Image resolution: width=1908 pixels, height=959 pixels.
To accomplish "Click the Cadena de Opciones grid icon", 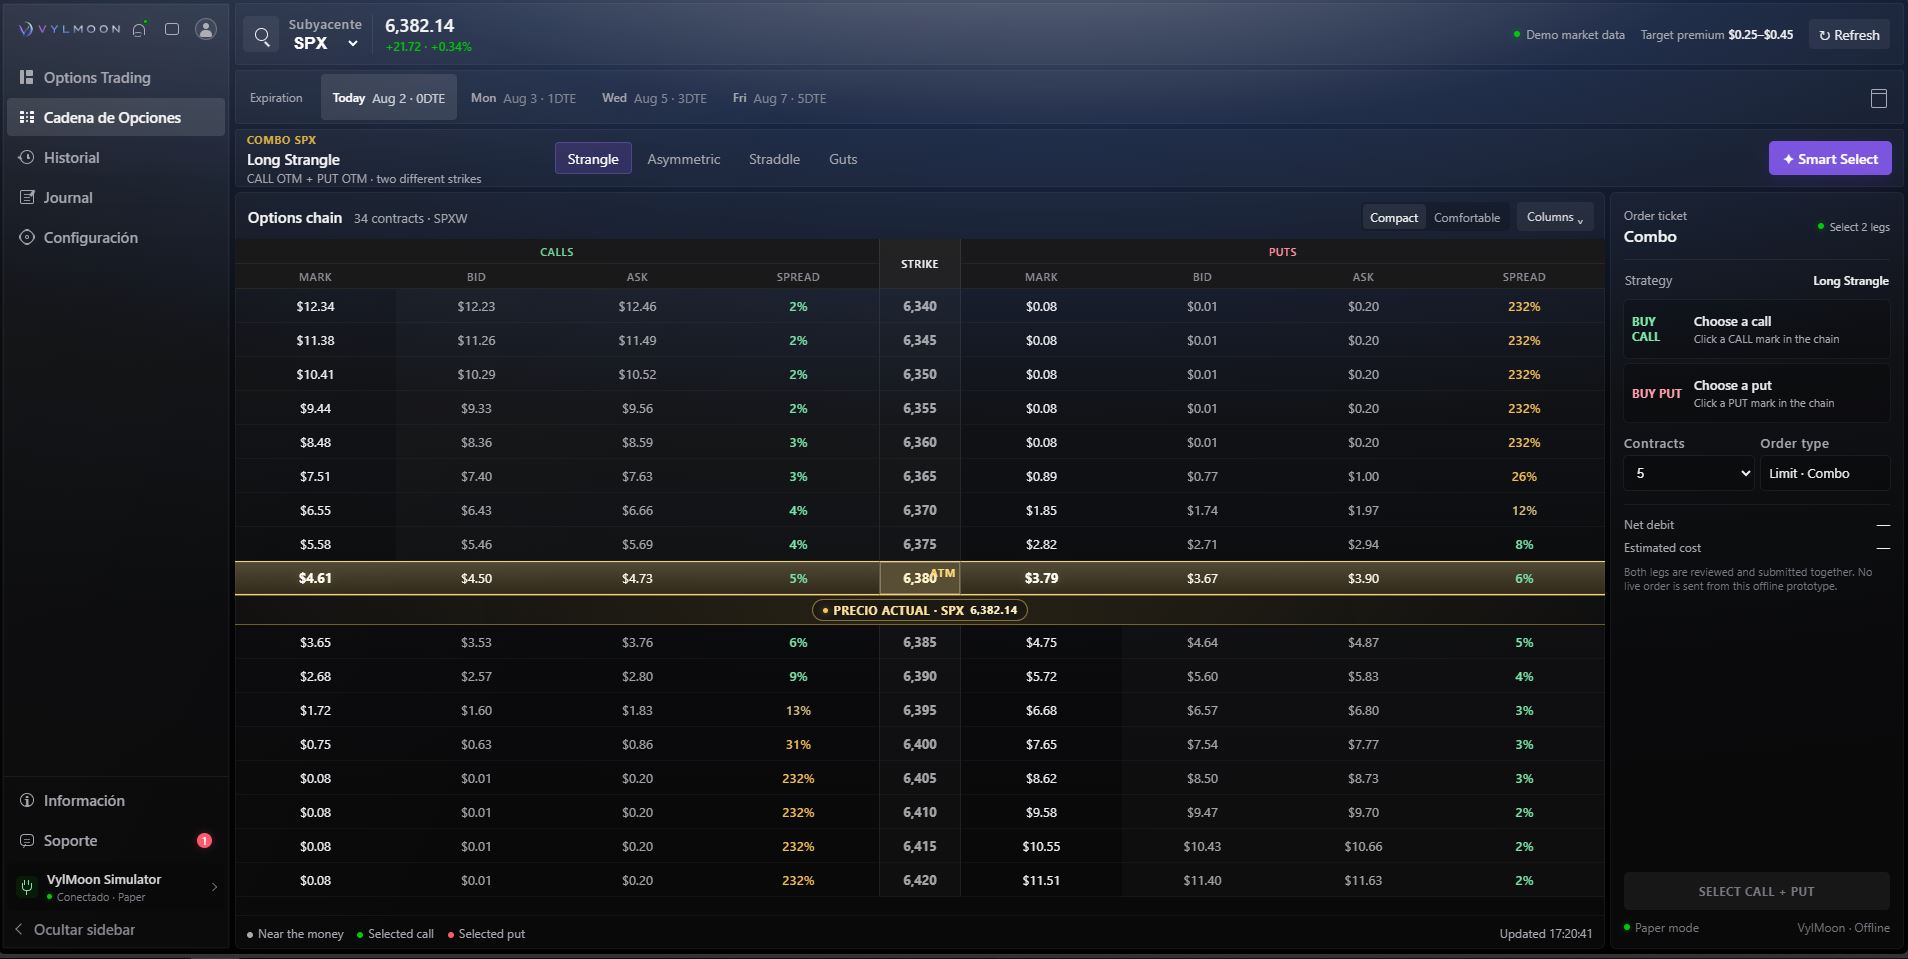I will point(27,117).
